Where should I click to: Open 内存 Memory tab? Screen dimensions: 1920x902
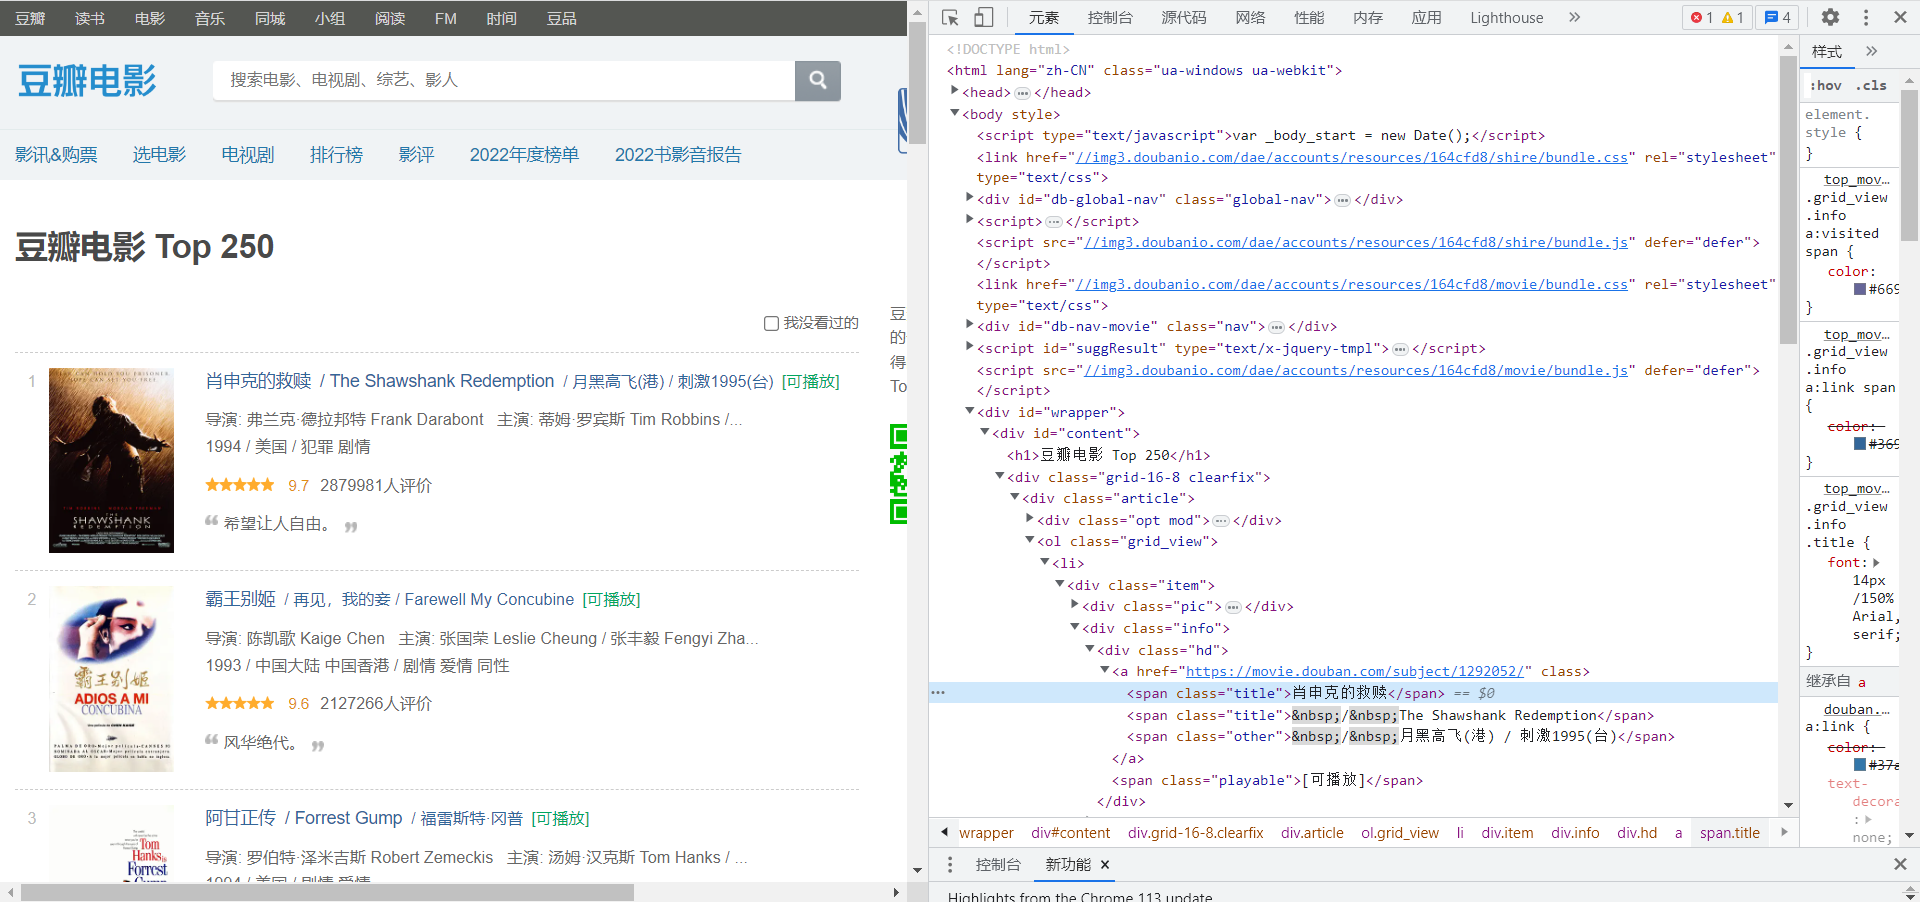[x=1367, y=17]
